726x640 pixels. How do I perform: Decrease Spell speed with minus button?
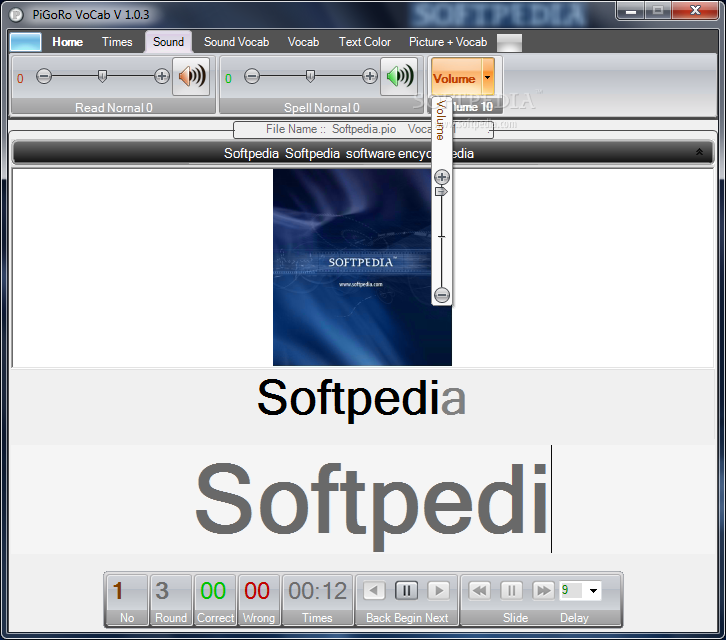pyautogui.click(x=252, y=76)
